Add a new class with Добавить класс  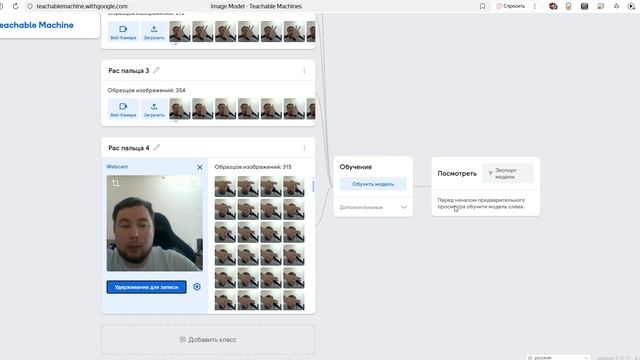click(208, 340)
